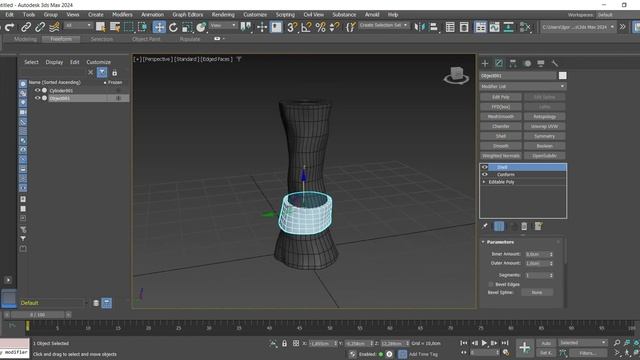Toggle Show End Result in the modifier stack
This screenshot has height=360, width=640.
499,226
